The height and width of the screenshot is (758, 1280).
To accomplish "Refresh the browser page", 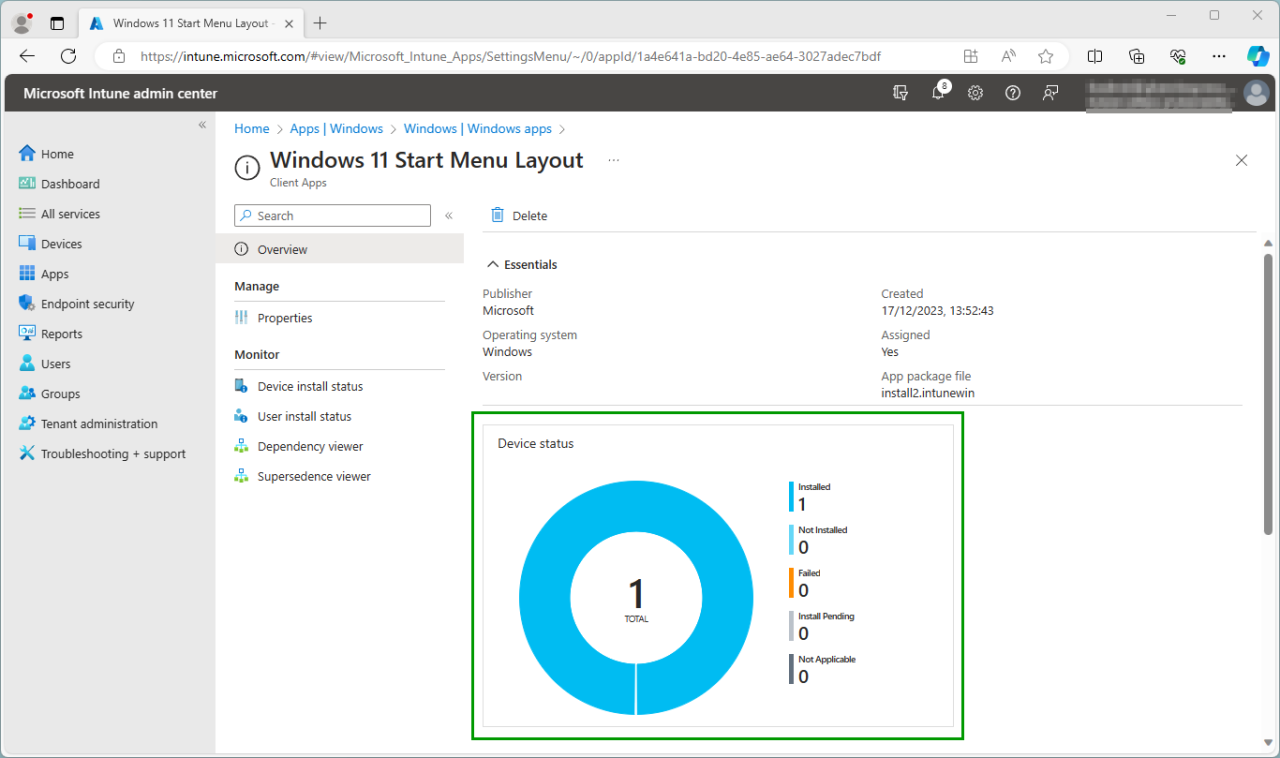I will click(68, 56).
